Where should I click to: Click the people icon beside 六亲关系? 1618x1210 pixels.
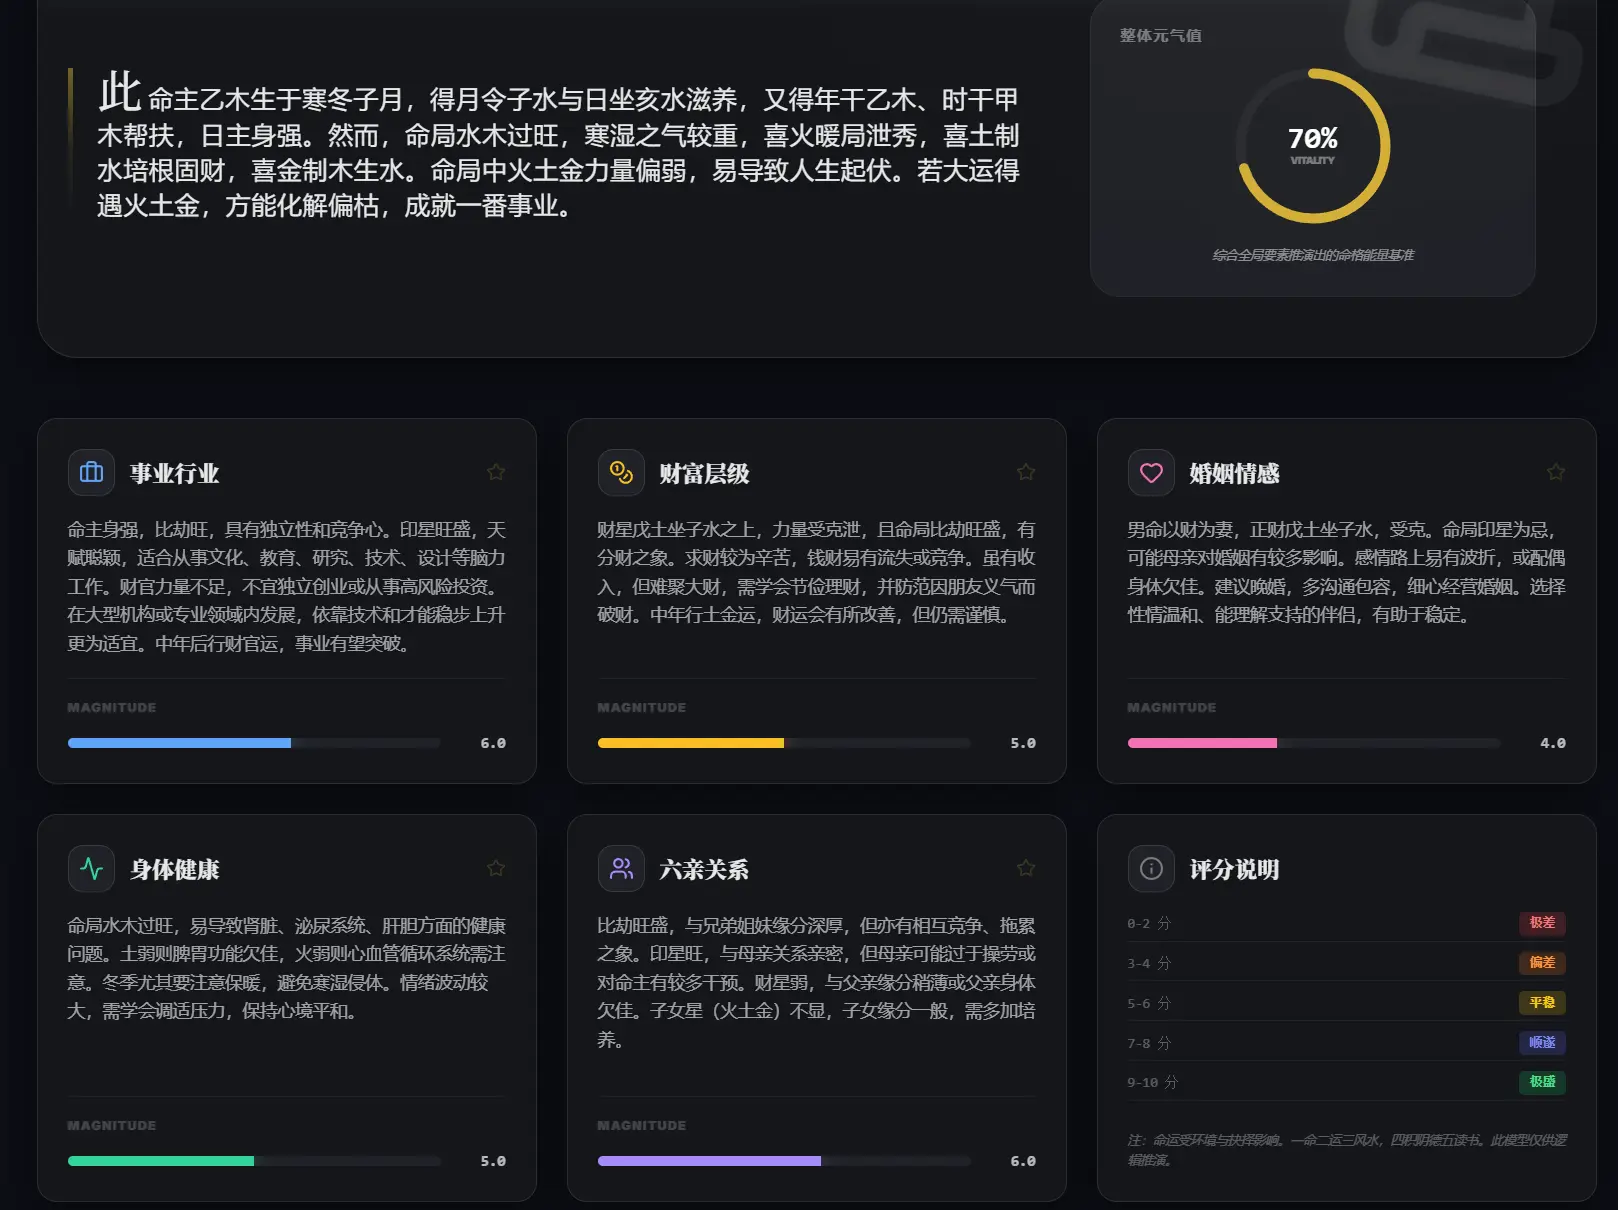pyautogui.click(x=621, y=868)
